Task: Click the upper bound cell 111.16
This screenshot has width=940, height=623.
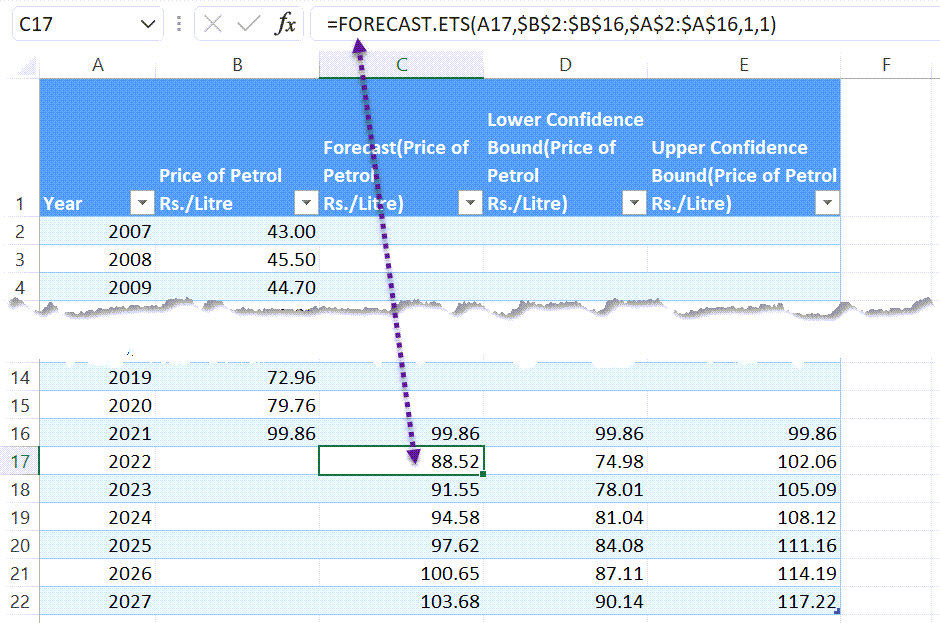Action: click(744, 545)
